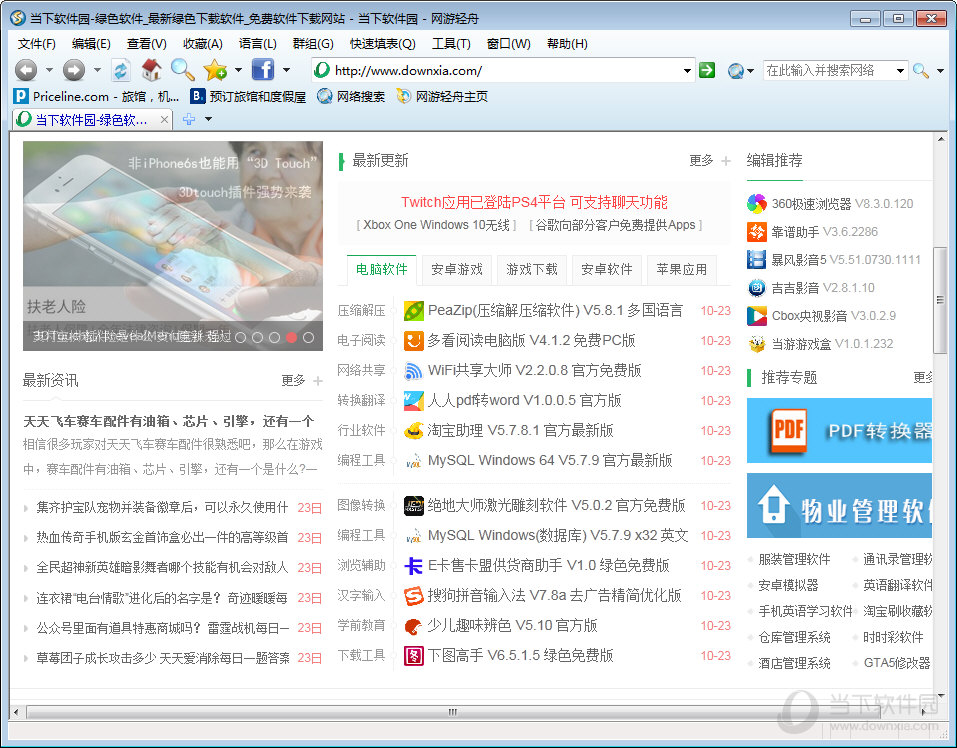957x748 pixels.
Task: Select the first carousel indicator dot
Action: tap(240, 337)
